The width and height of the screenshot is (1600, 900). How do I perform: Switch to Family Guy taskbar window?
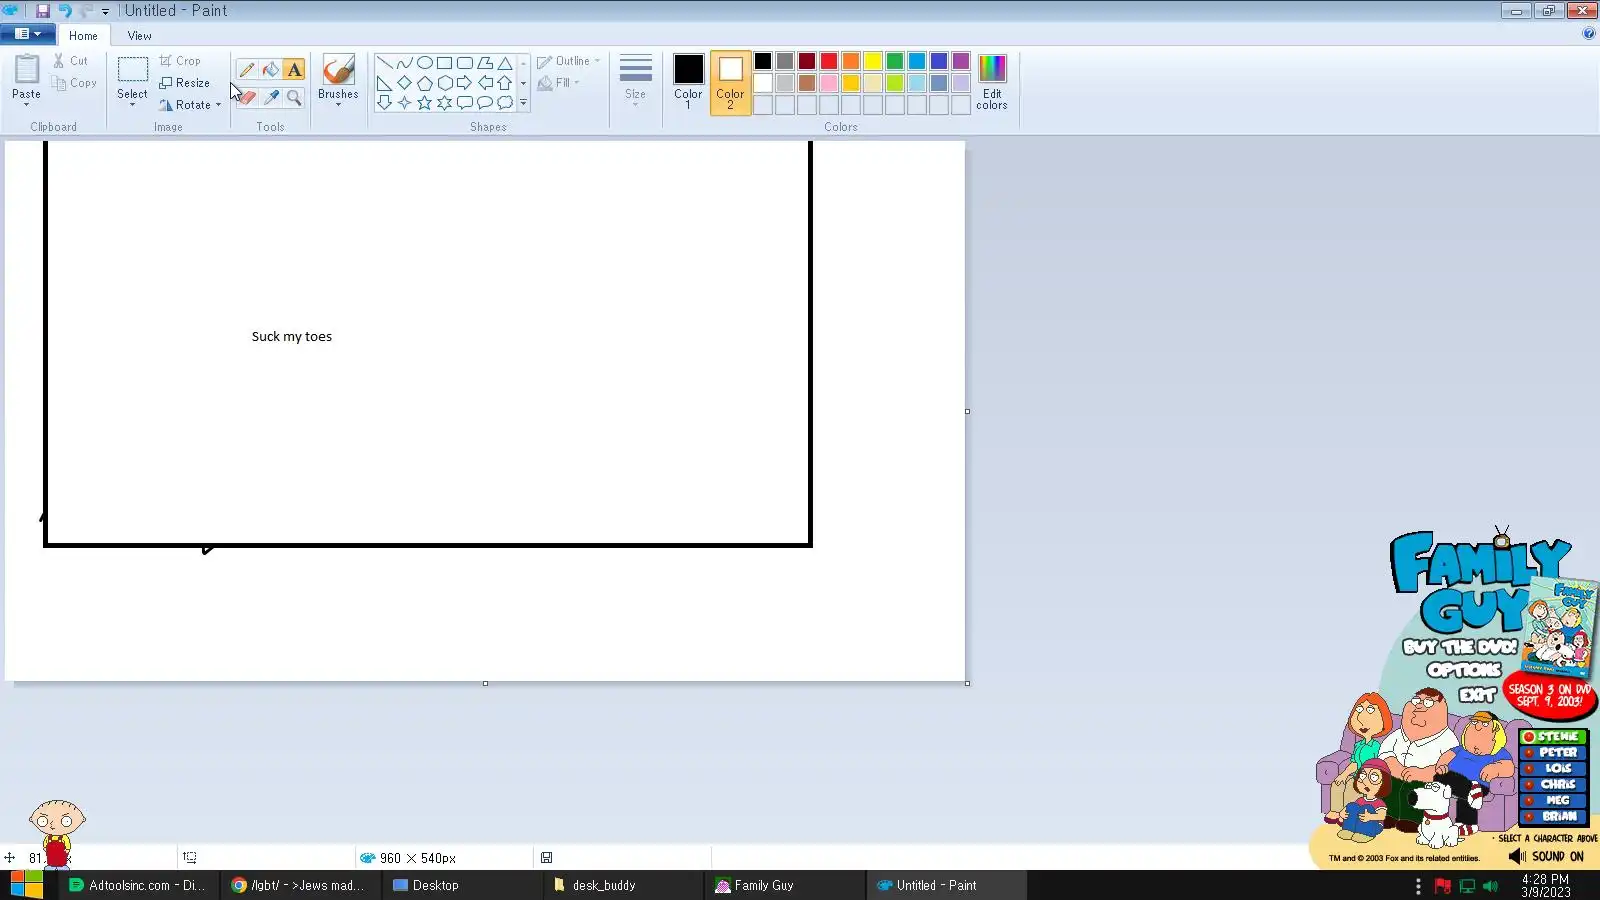tap(785, 886)
